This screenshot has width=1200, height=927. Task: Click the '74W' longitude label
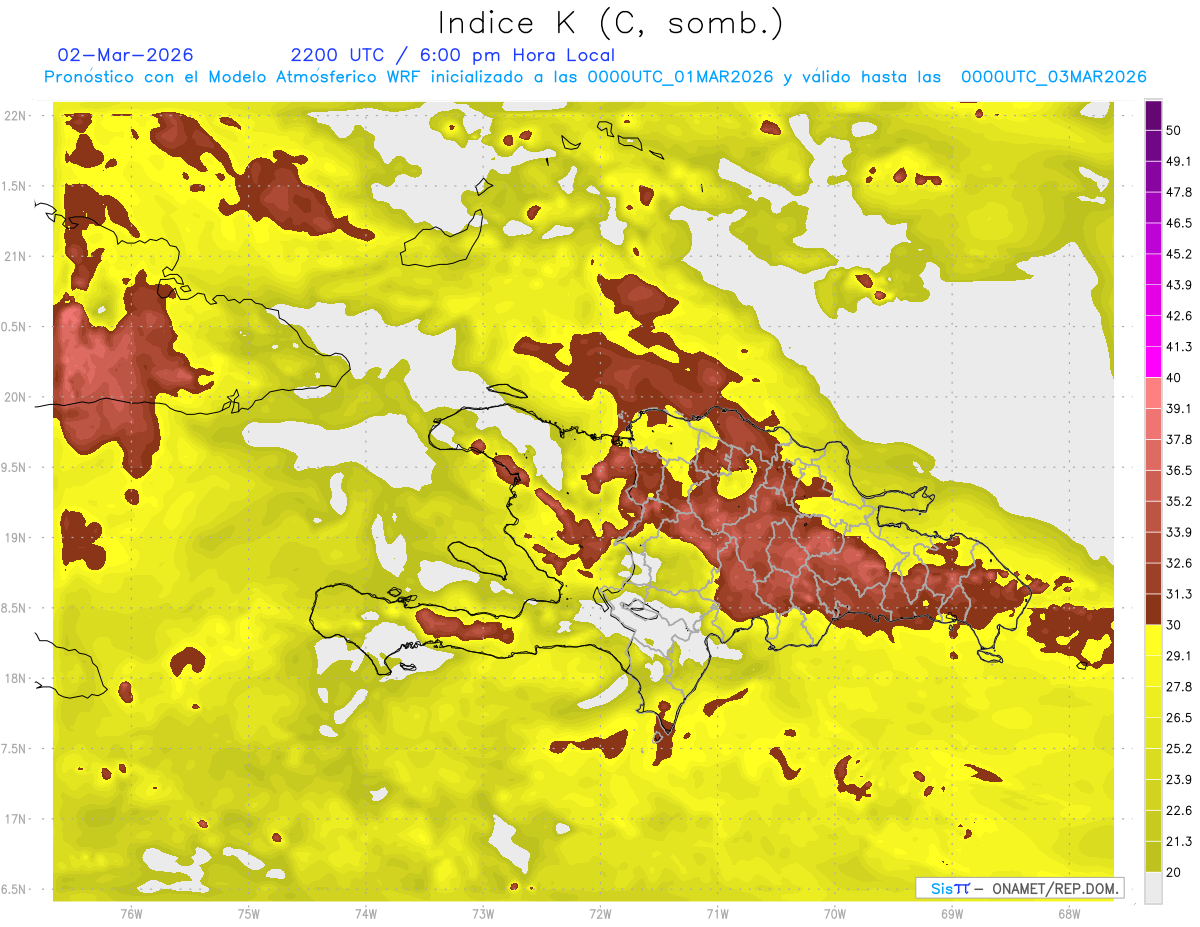(366, 914)
